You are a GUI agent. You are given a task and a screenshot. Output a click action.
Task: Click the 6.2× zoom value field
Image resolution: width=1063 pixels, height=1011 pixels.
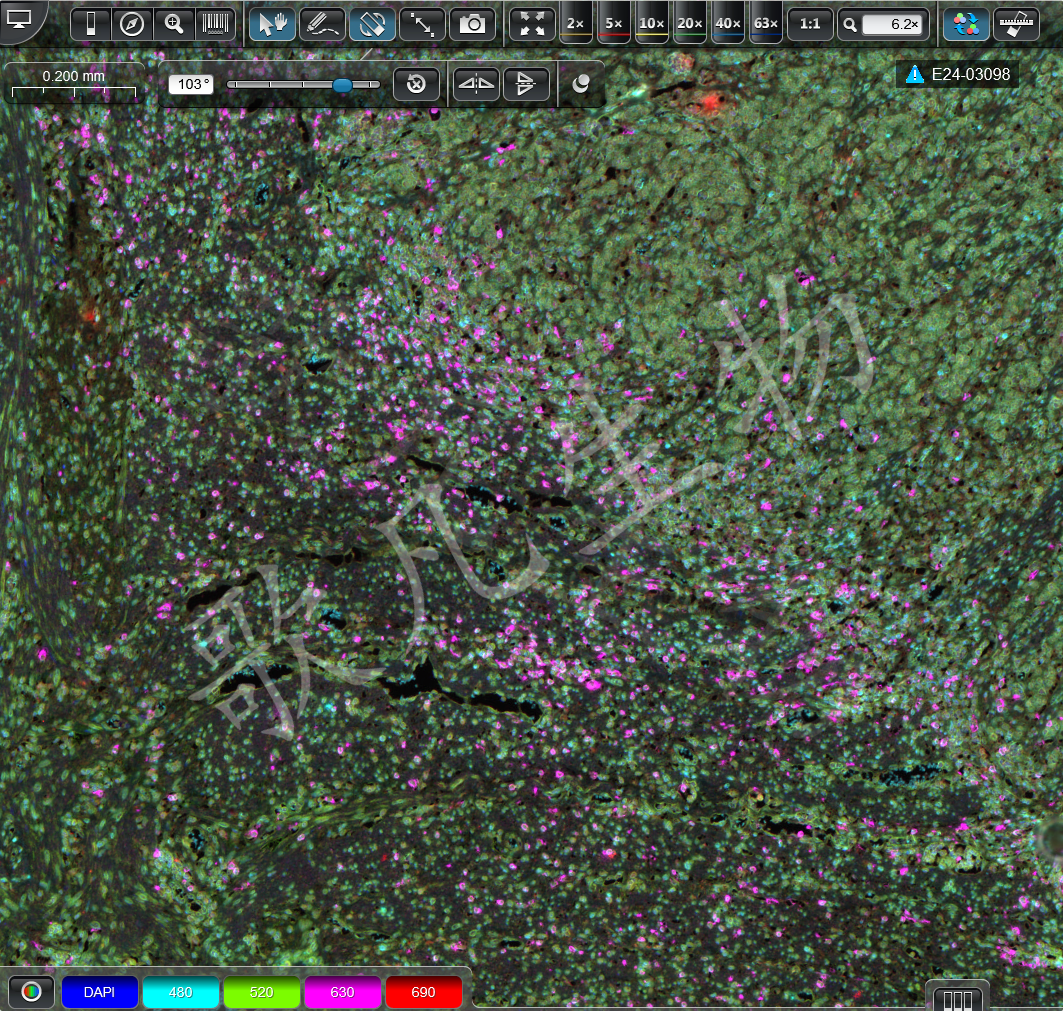point(894,25)
